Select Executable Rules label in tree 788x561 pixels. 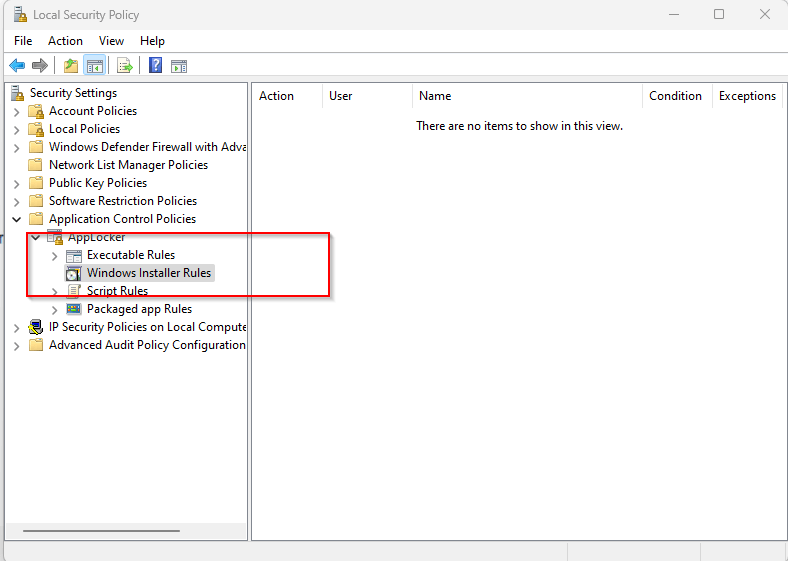[131, 255]
